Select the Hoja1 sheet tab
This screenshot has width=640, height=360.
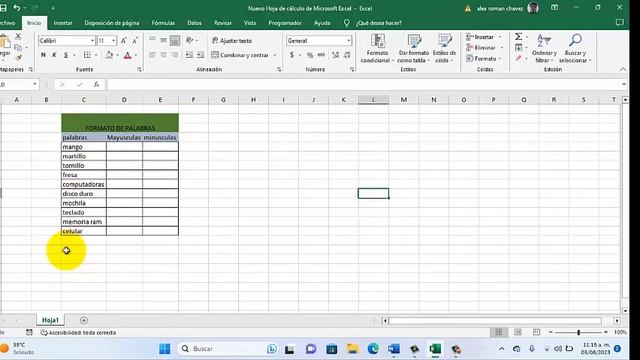tap(50, 320)
